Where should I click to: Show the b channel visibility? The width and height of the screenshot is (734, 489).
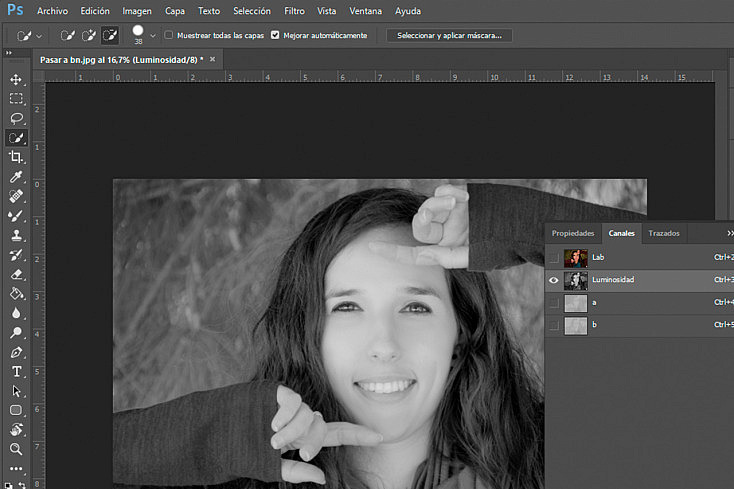click(x=554, y=325)
